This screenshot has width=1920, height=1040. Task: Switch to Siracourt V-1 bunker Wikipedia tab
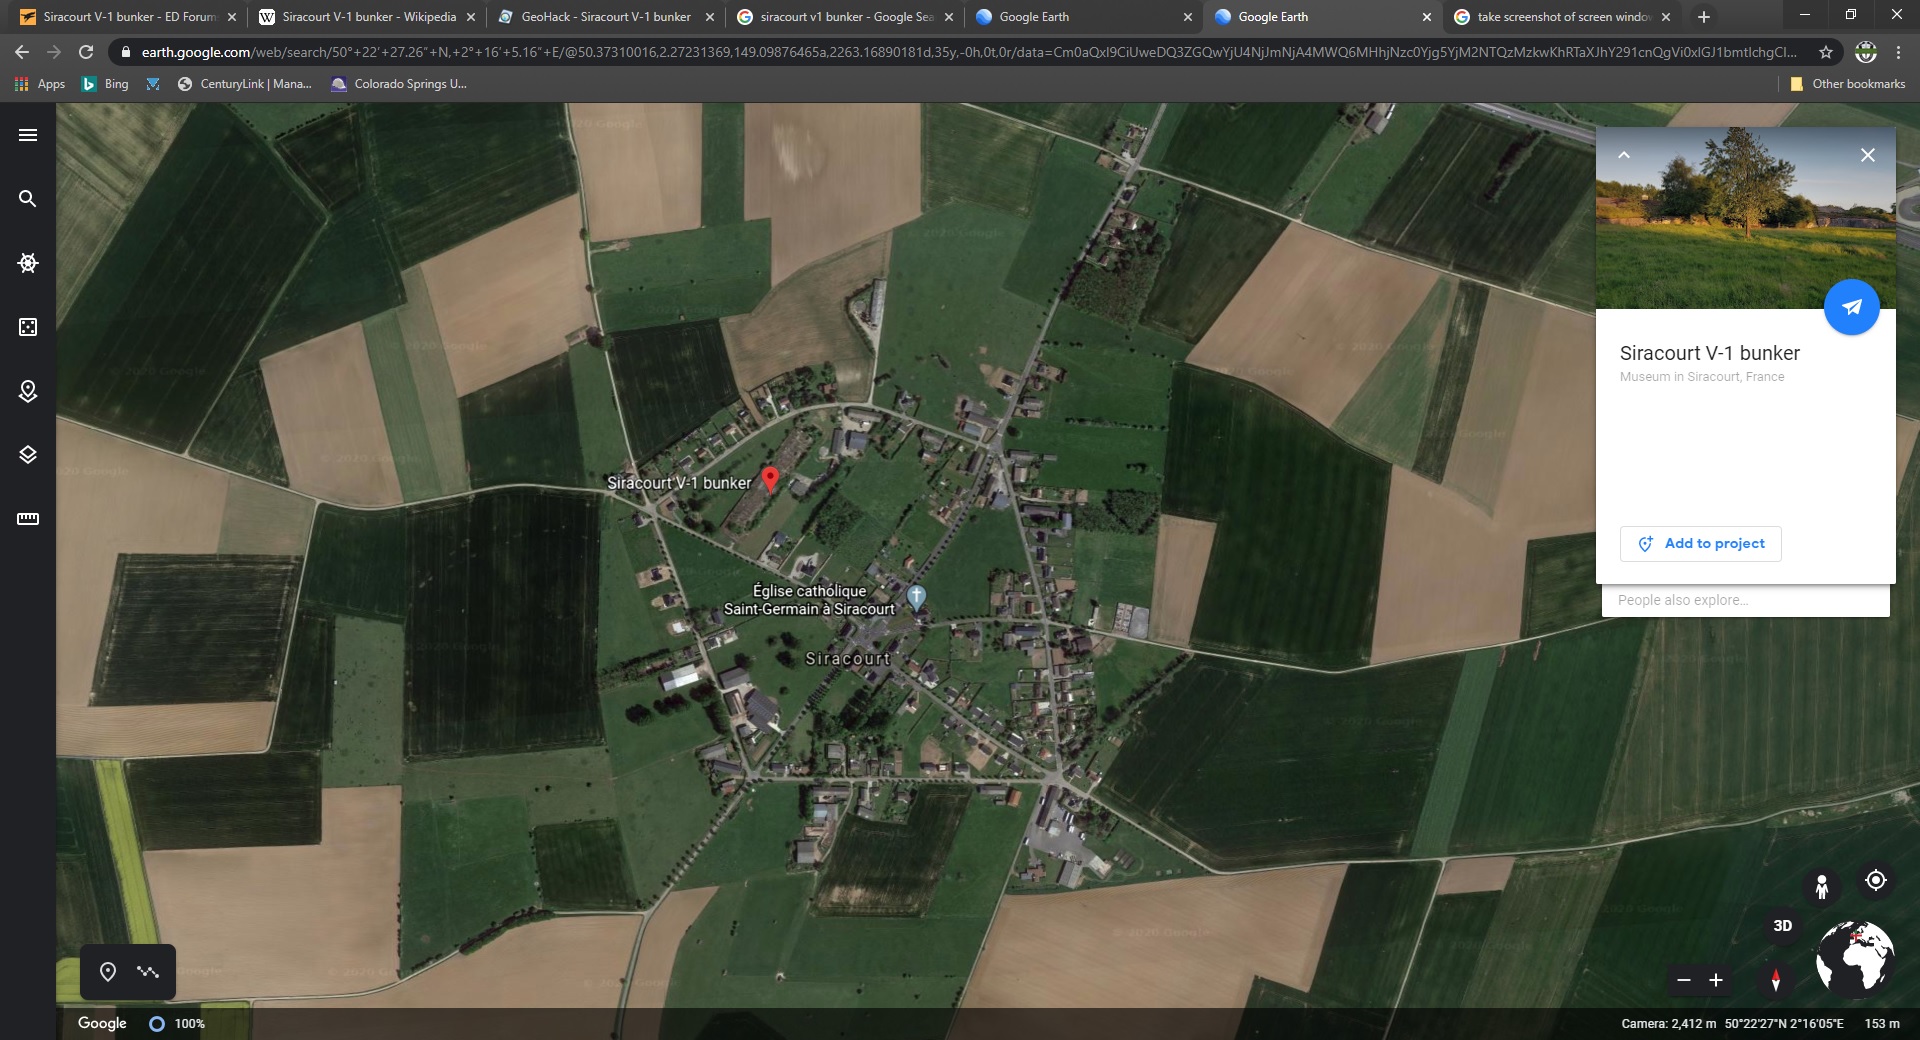pos(367,17)
